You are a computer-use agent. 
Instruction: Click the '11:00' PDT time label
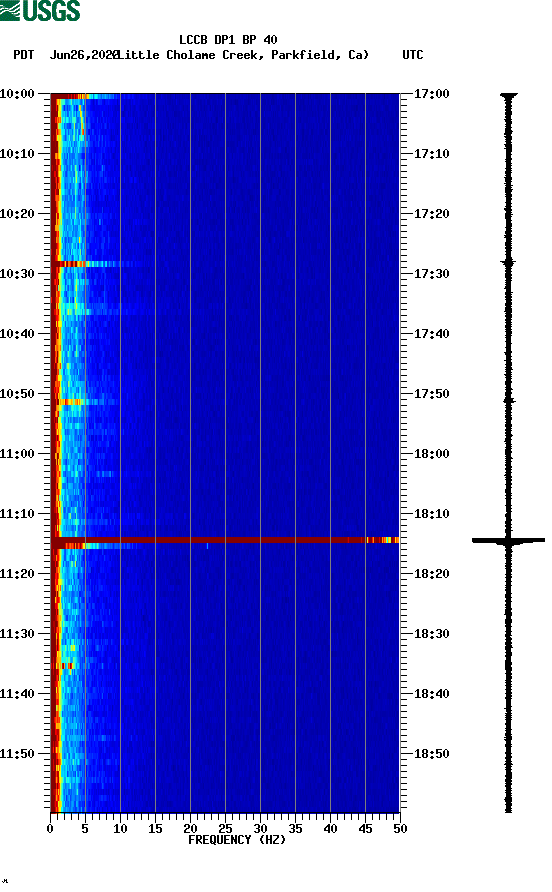pos(17,453)
